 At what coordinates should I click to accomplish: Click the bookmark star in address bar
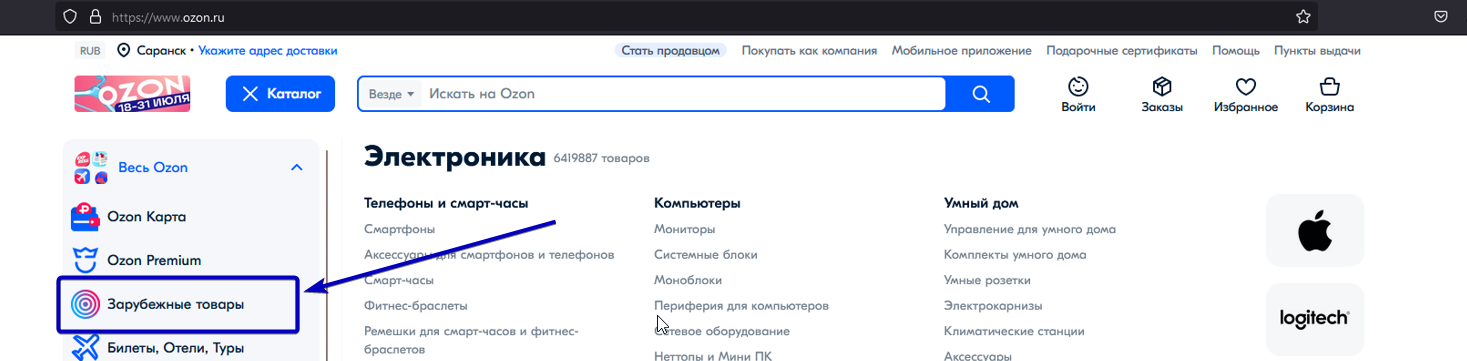click(x=1303, y=16)
